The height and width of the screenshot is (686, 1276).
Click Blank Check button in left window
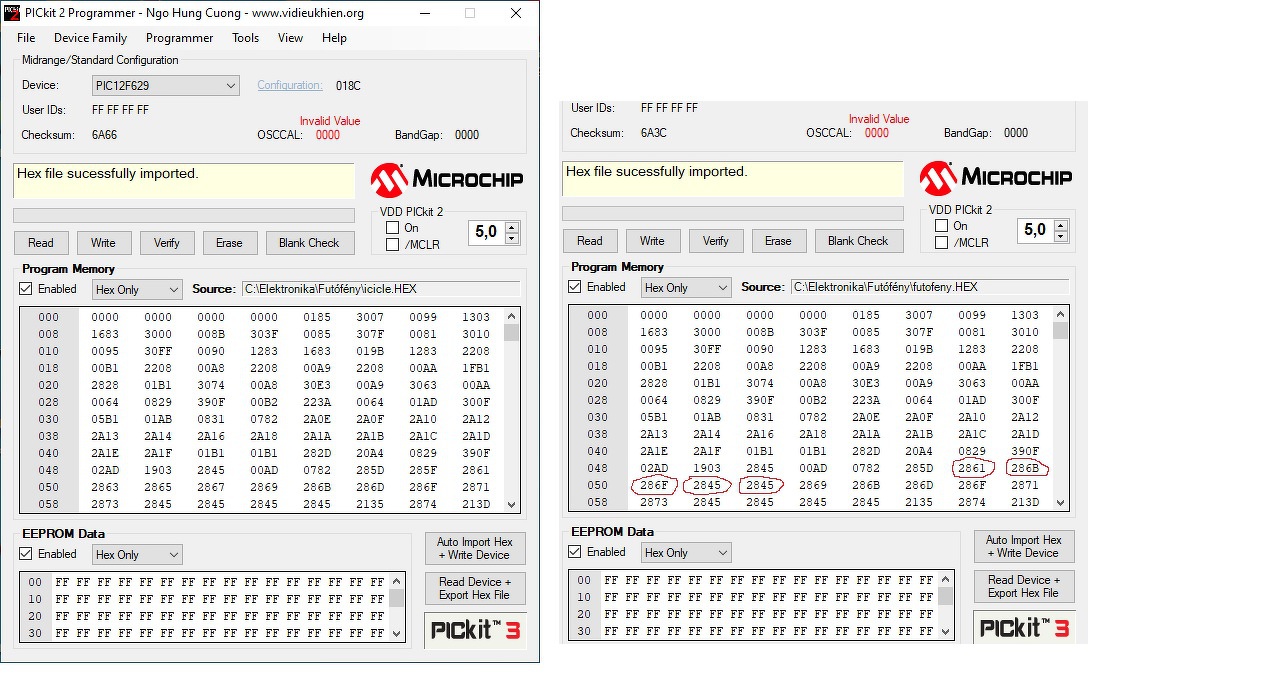(x=309, y=243)
